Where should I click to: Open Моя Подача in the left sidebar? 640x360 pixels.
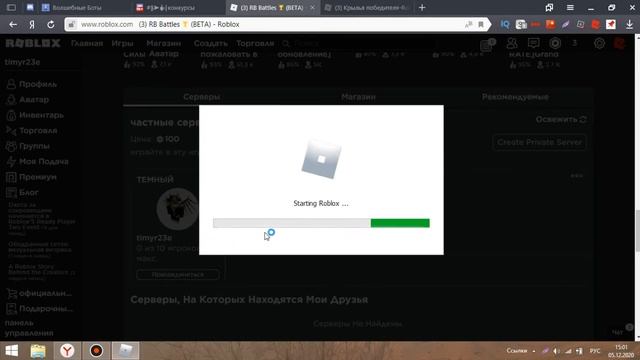click(x=38, y=162)
